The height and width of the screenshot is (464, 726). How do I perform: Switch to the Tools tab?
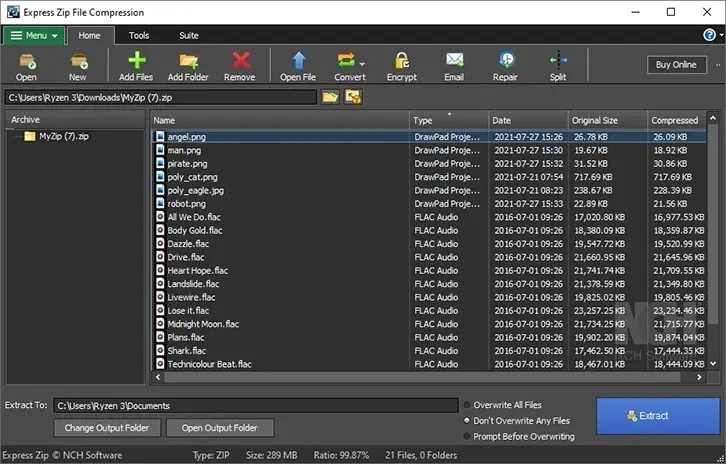point(139,35)
